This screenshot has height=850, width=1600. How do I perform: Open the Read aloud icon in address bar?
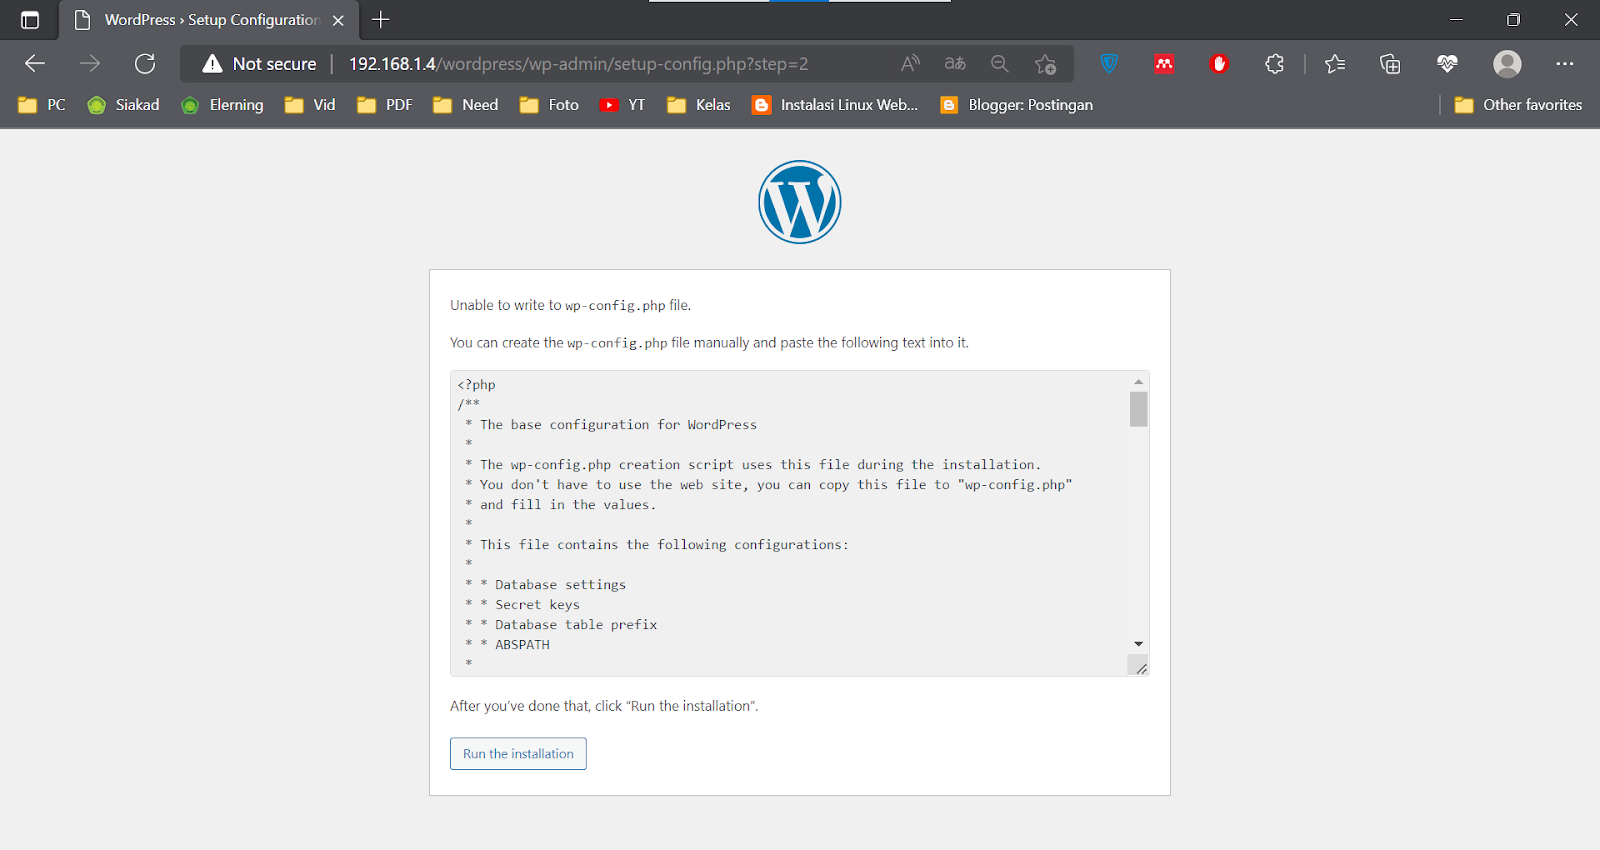pyautogui.click(x=910, y=64)
